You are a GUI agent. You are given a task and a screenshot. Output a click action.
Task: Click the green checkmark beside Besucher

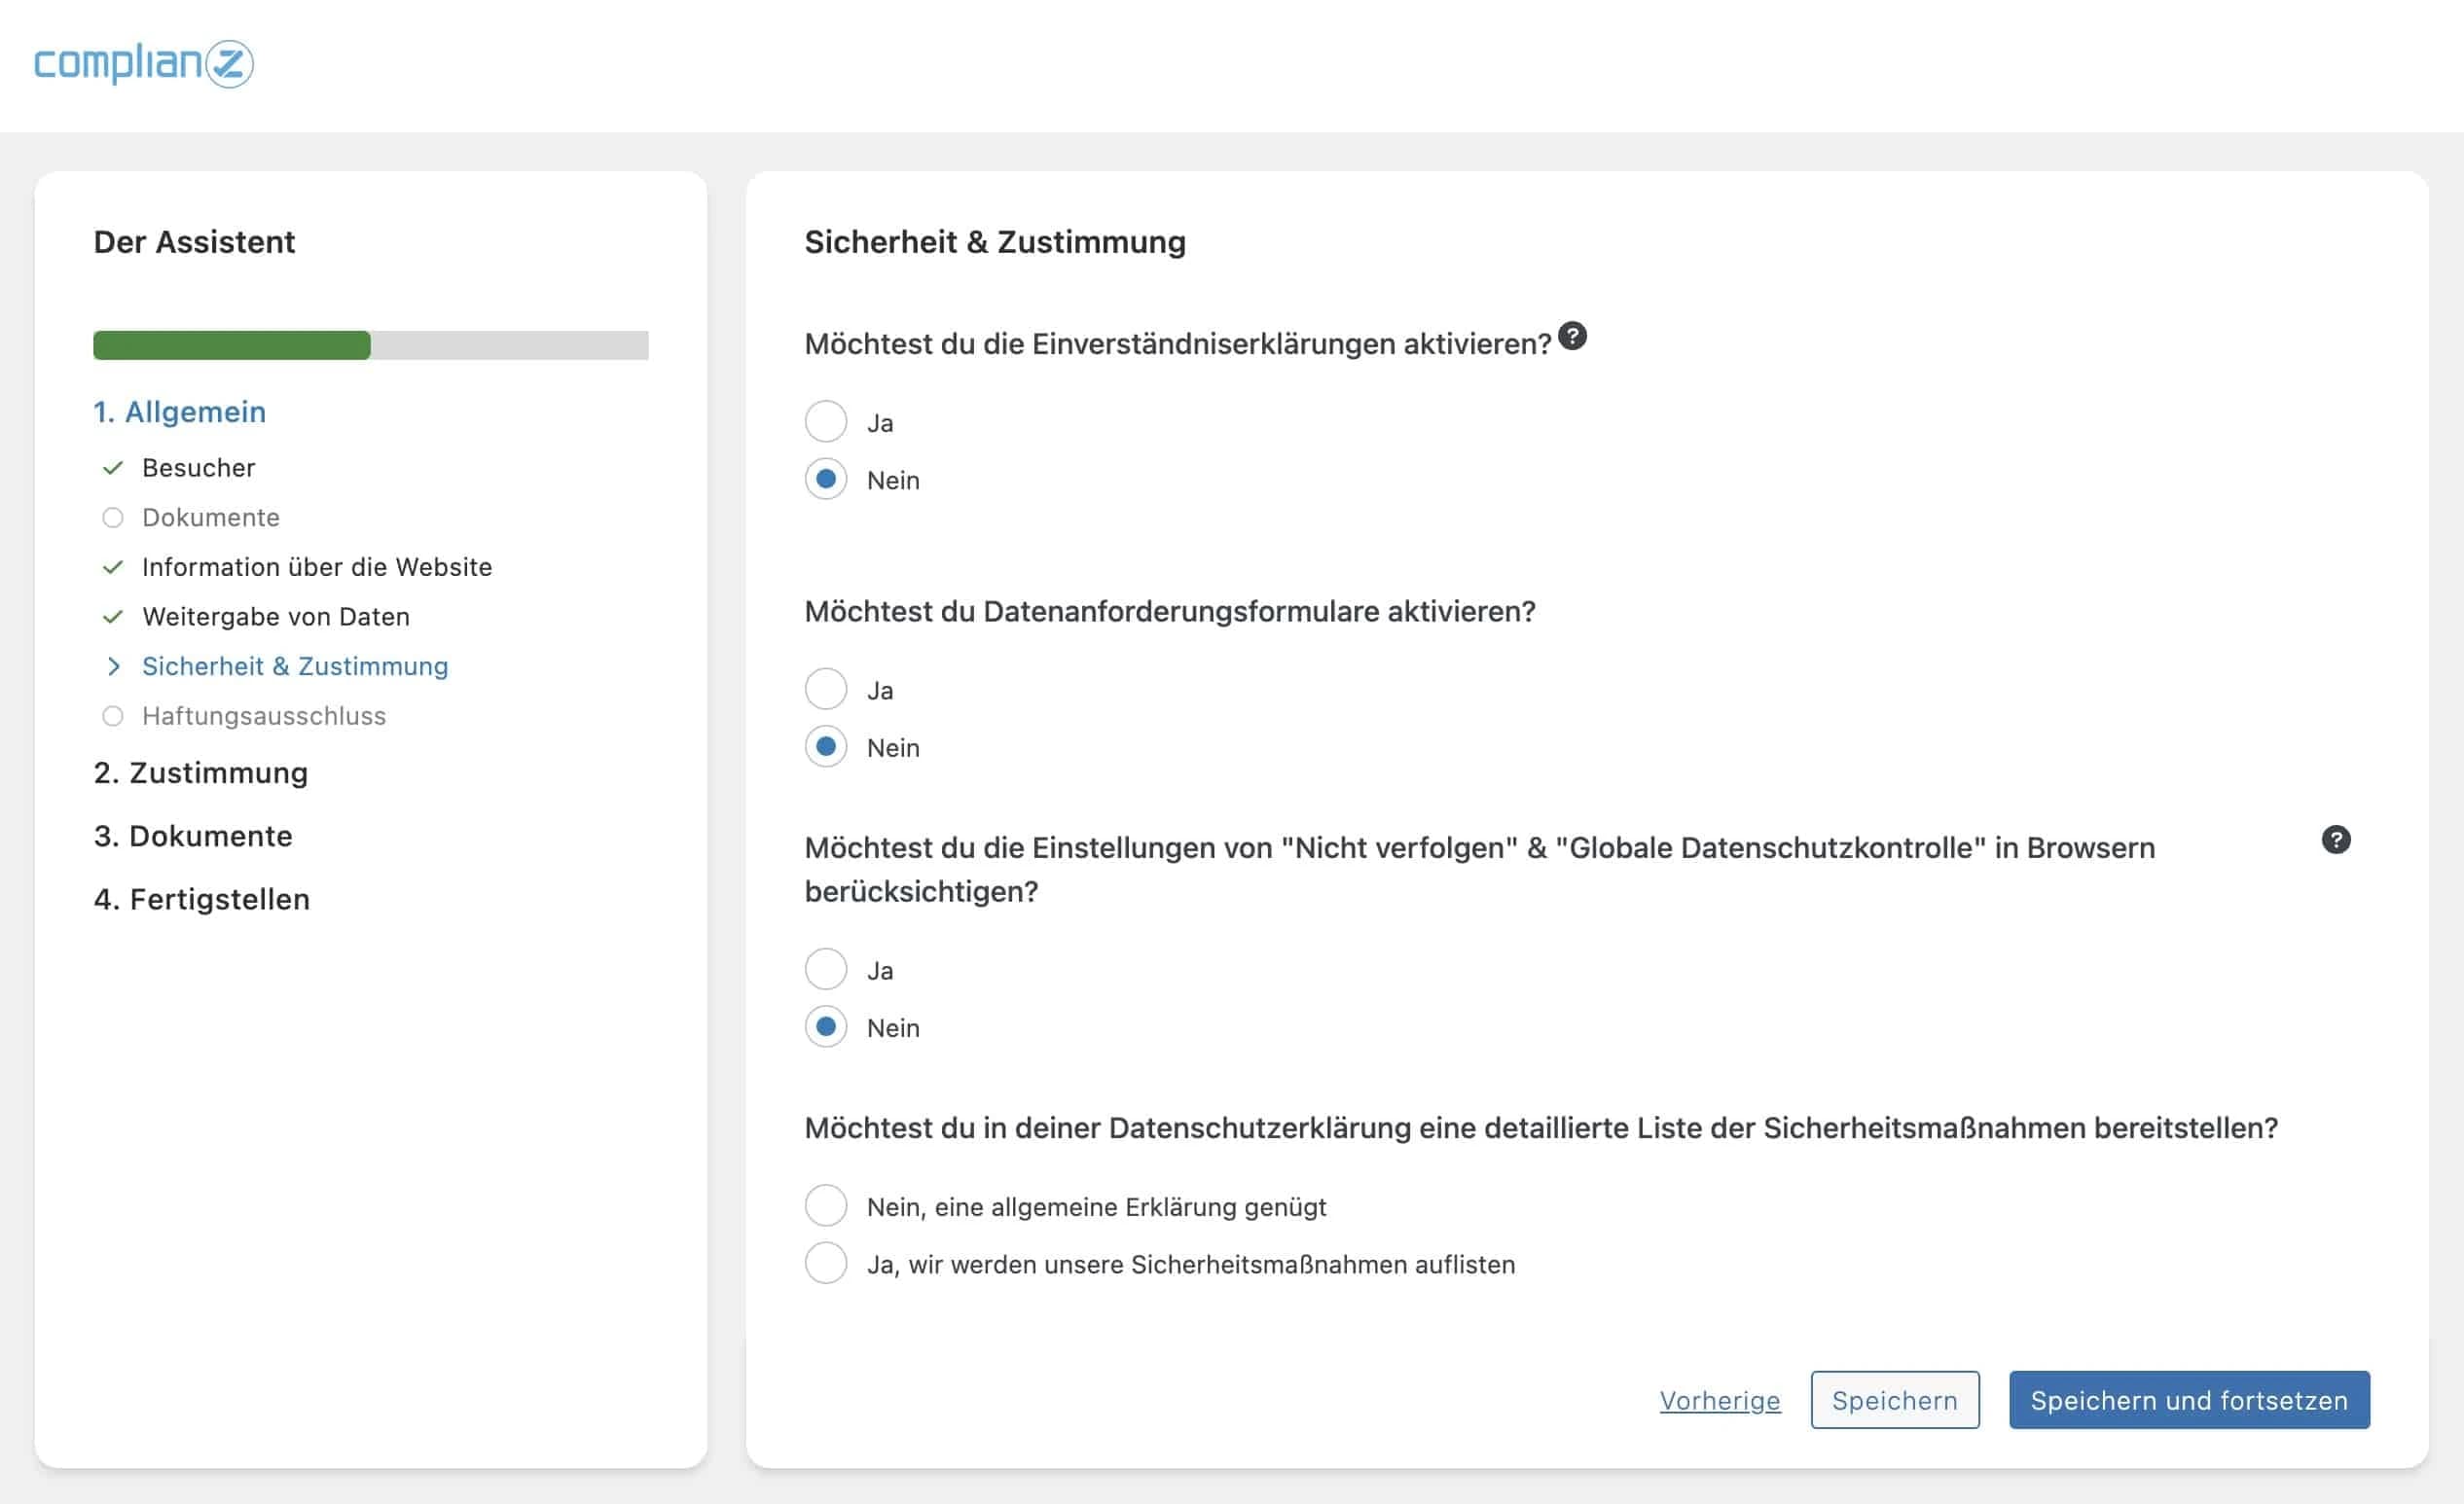pos(112,467)
